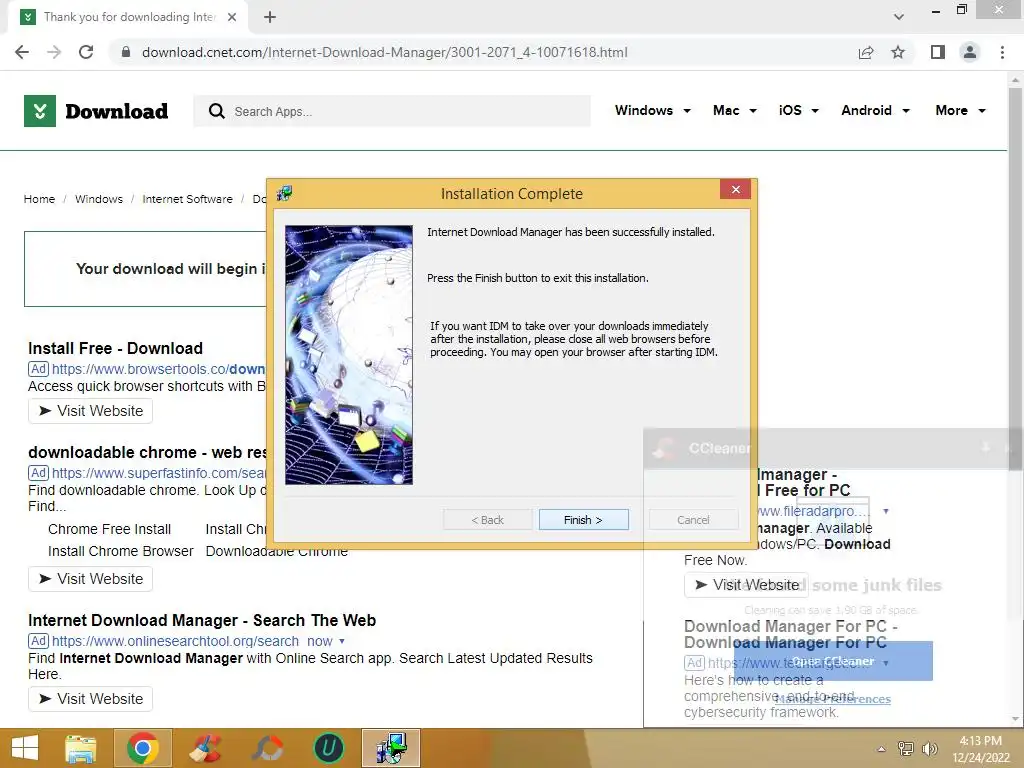
Task: Click the Finish button in the installer
Action: (x=583, y=520)
